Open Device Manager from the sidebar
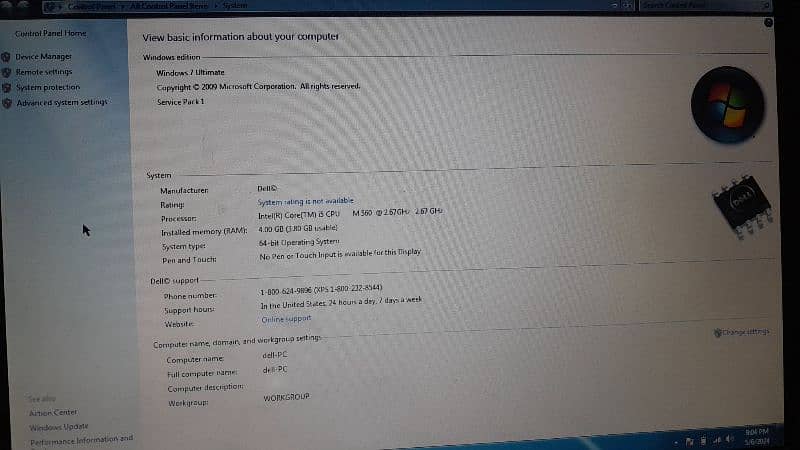The height and width of the screenshot is (450, 800). tap(43, 56)
